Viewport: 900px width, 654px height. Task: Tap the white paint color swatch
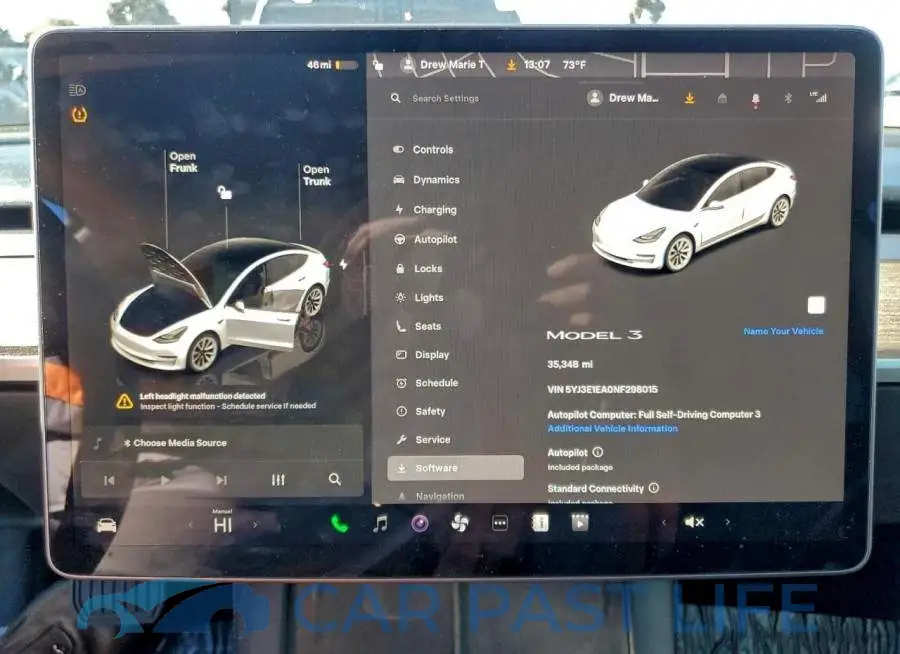pos(816,305)
